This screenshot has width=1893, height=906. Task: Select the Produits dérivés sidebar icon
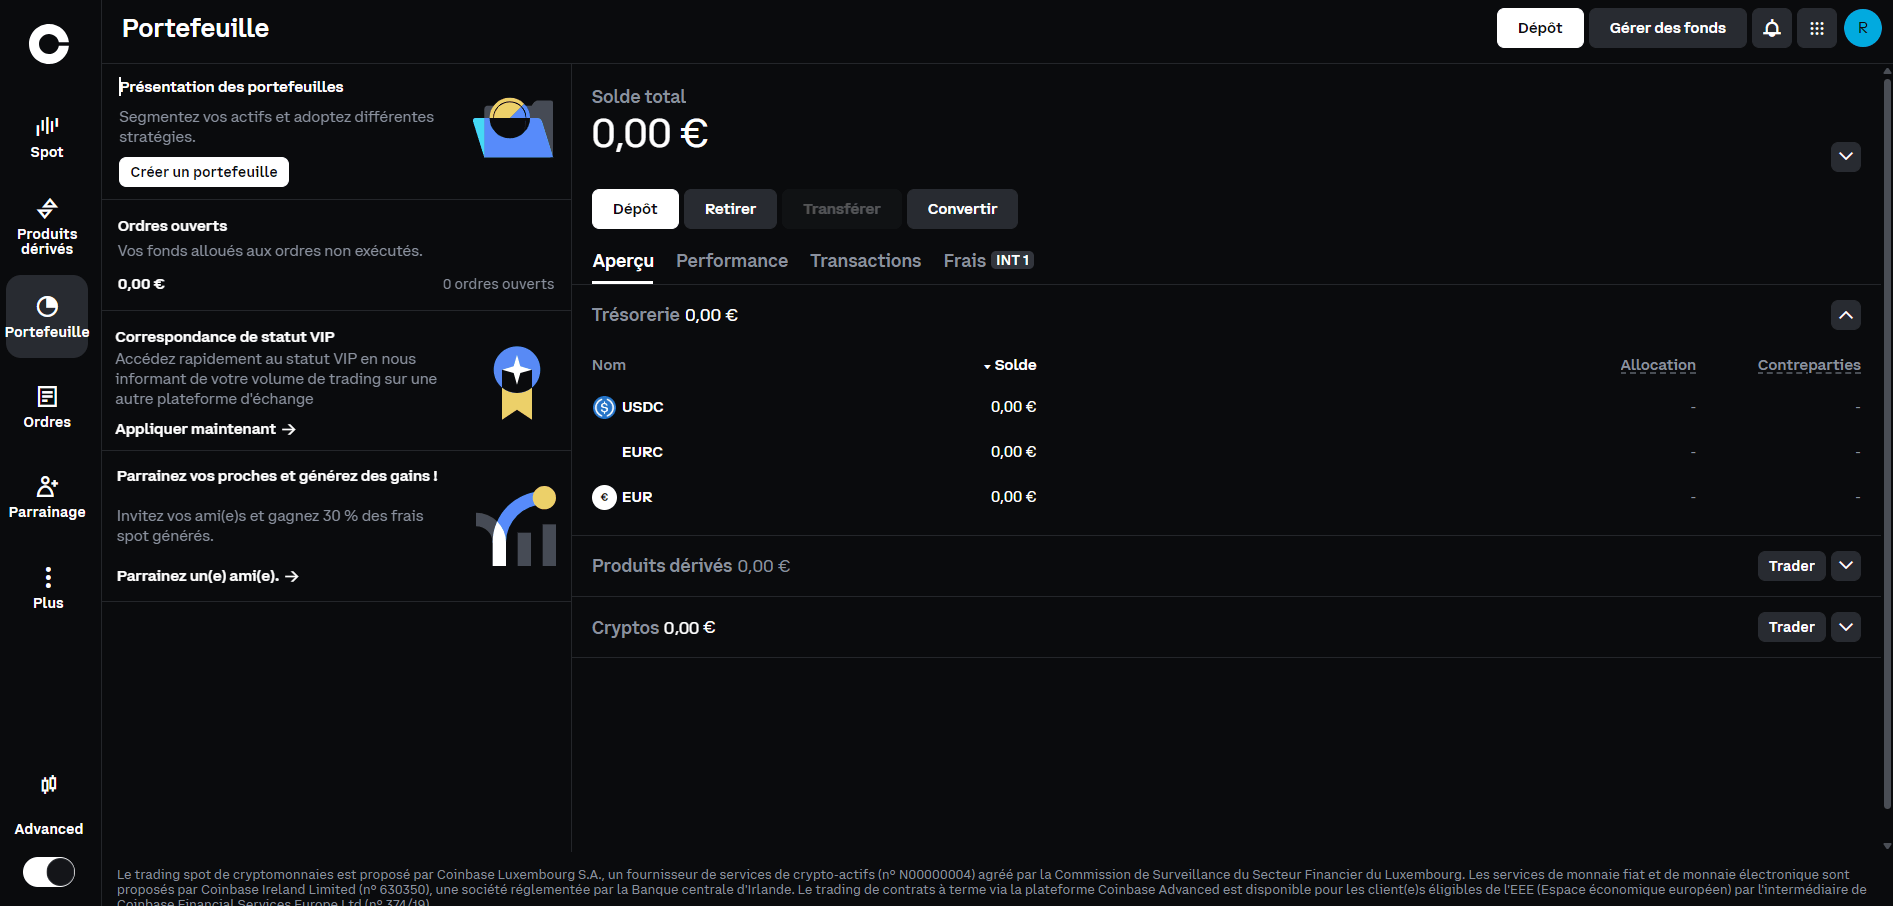tap(46, 225)
